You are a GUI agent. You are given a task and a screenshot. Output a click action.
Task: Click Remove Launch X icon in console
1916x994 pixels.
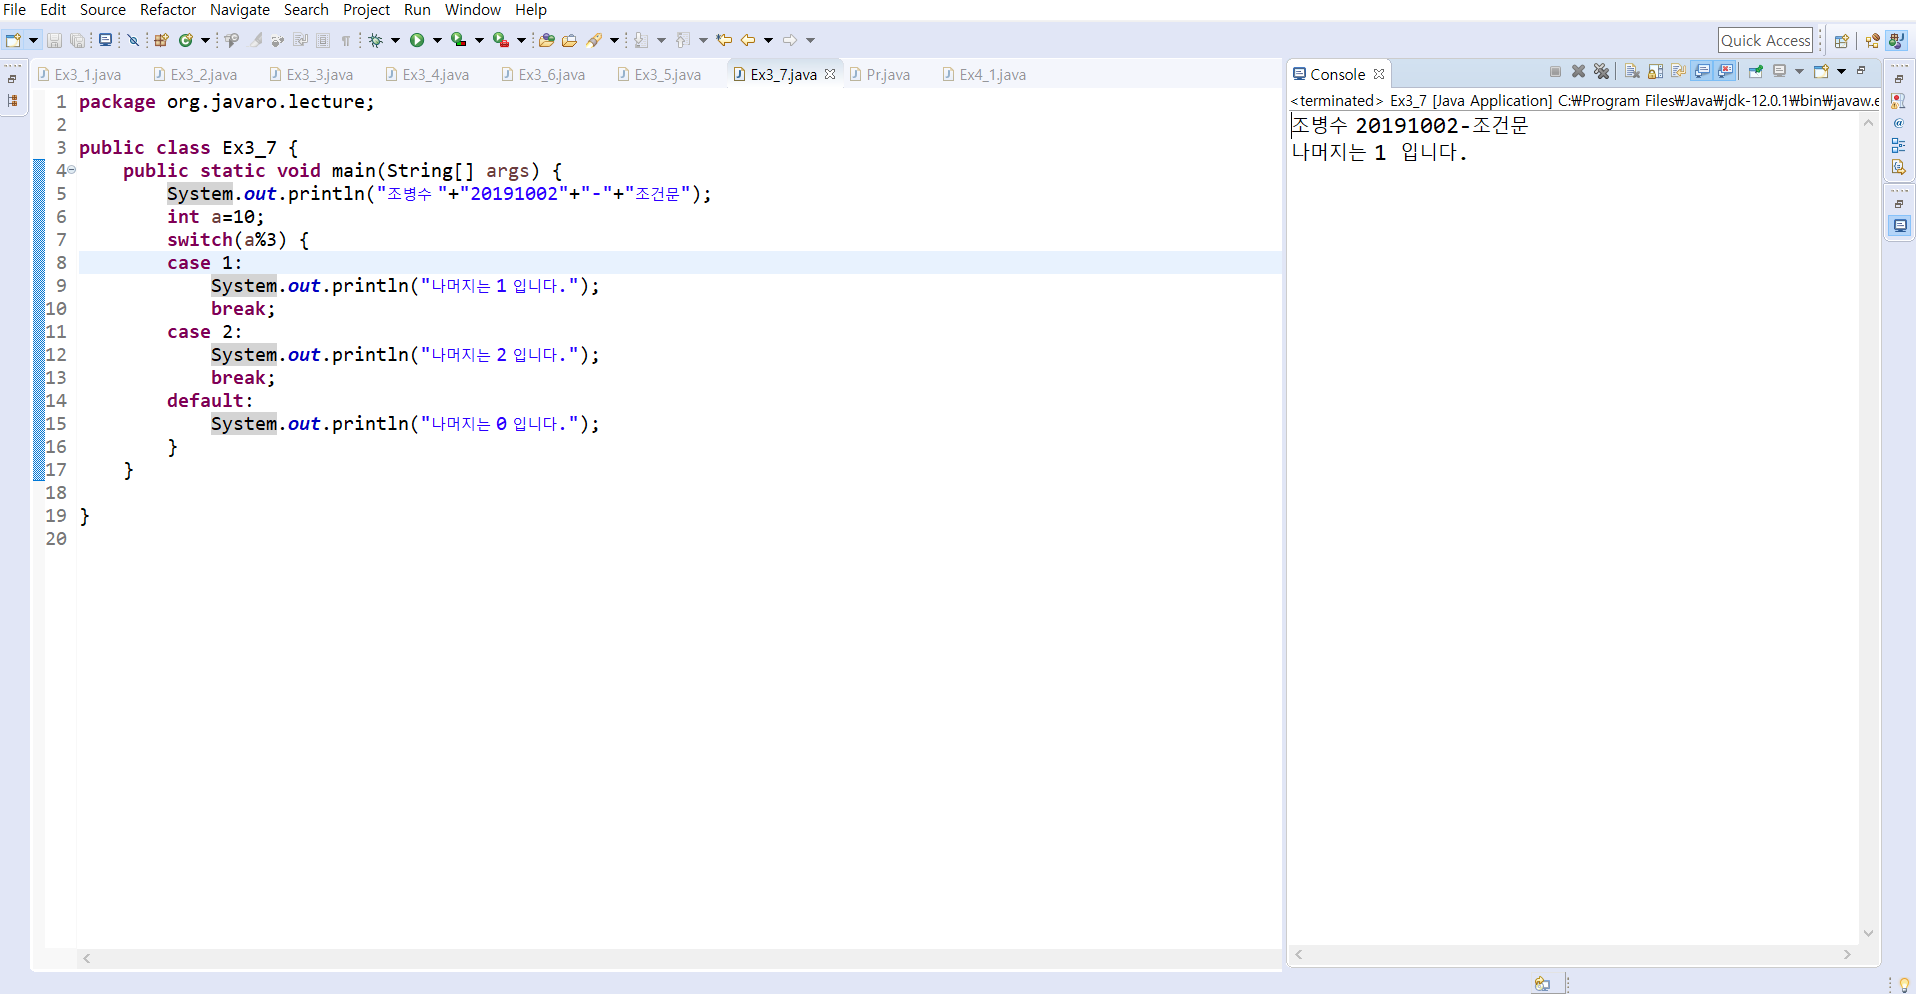[x=1578, y=71]
